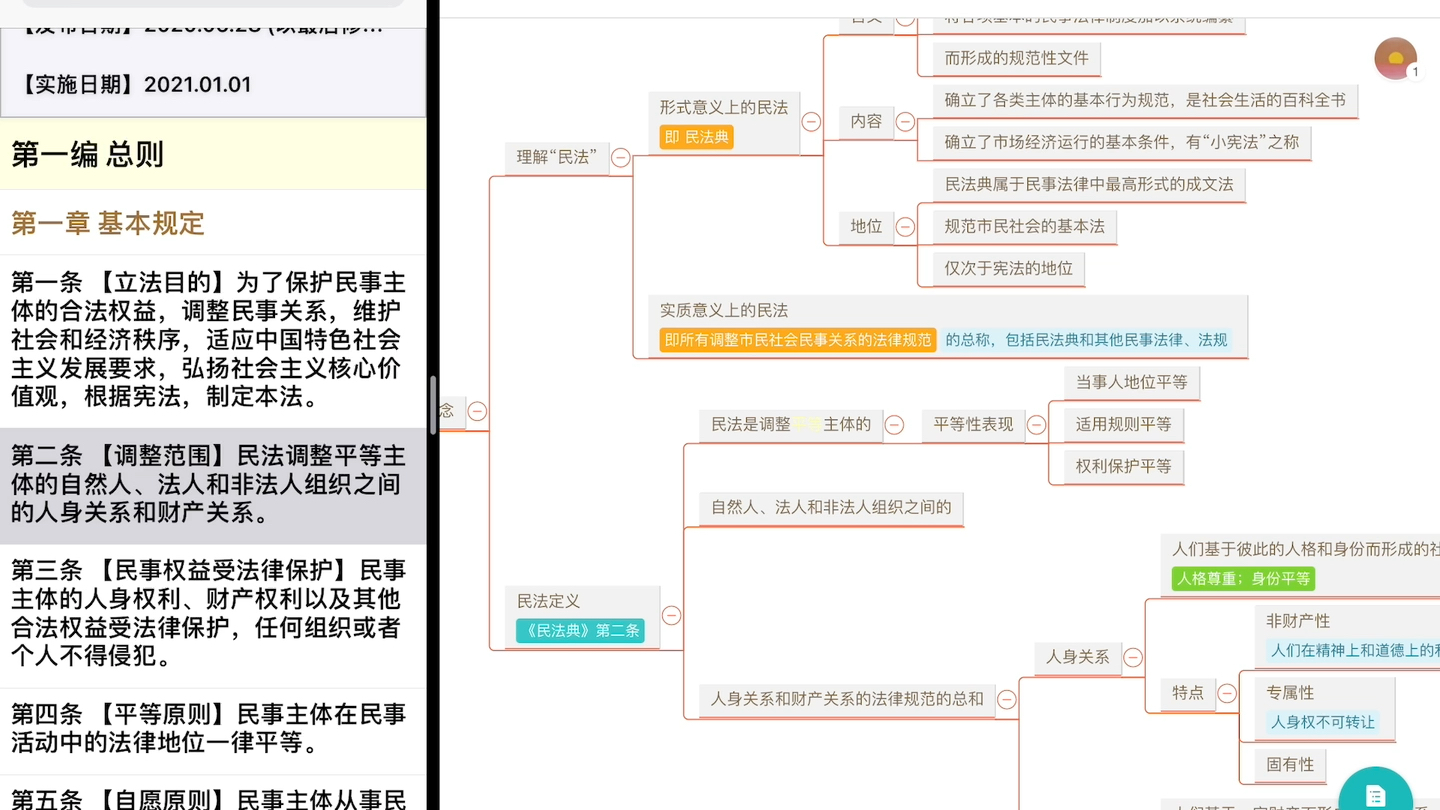The image size is (1440, 810).
Task: Select 第四条【平等原则】 article
Action: (x=213, y=730)
